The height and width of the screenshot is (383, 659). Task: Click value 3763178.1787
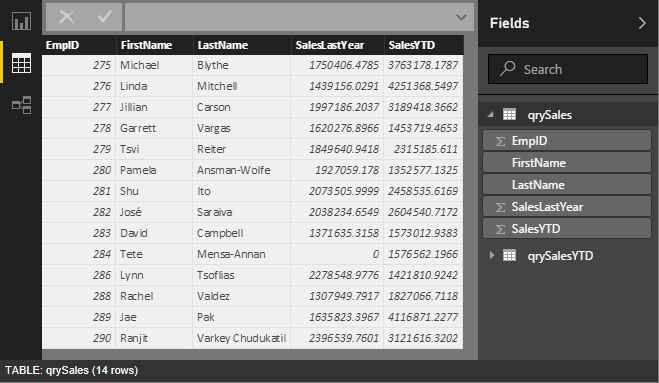tap(423, 65)
